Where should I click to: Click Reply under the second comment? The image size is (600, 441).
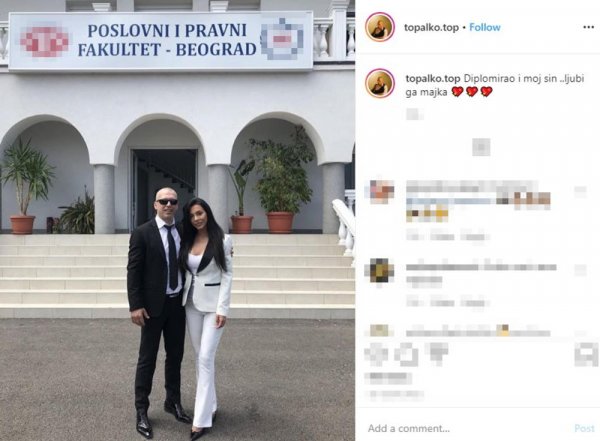click(474, 302)
